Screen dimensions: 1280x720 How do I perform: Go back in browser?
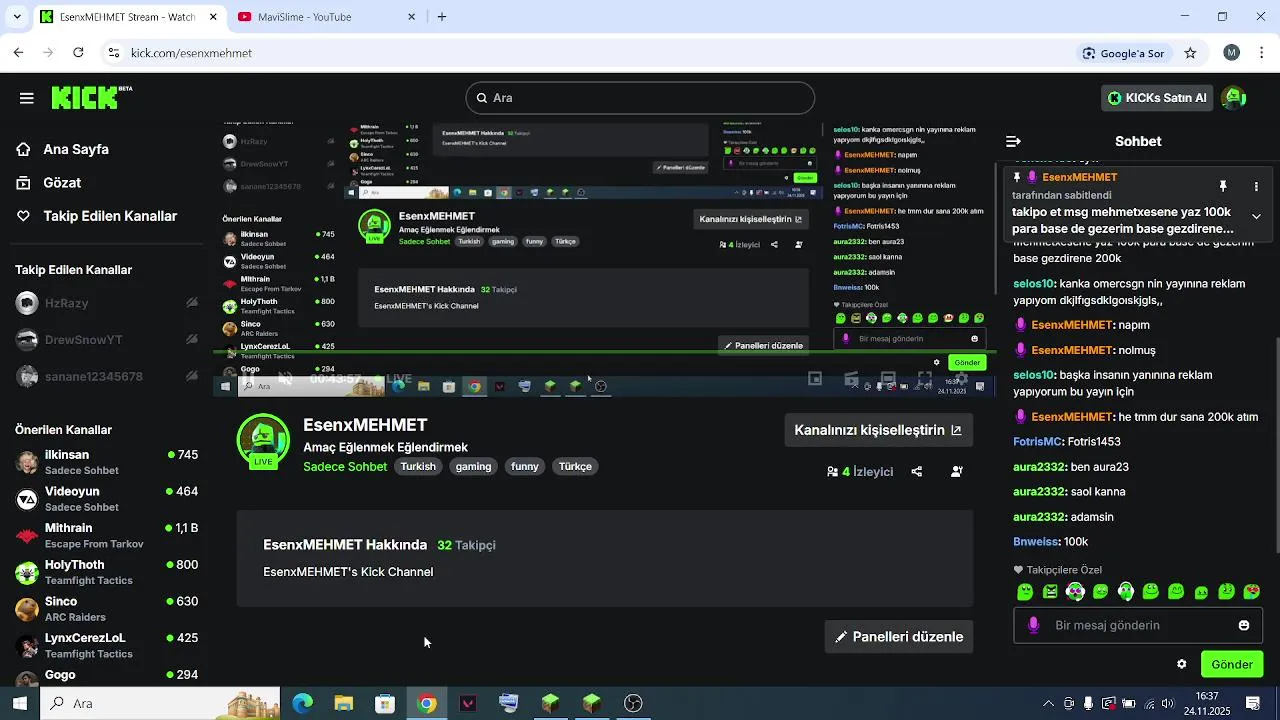coord(18,53)
